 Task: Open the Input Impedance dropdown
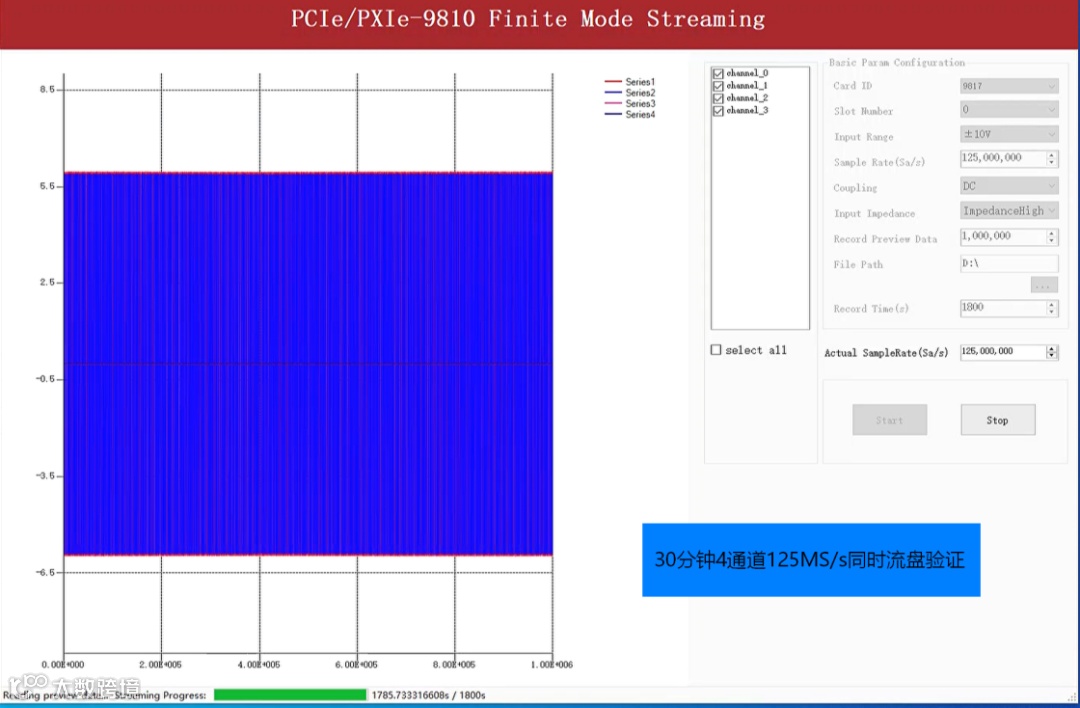1009,211
